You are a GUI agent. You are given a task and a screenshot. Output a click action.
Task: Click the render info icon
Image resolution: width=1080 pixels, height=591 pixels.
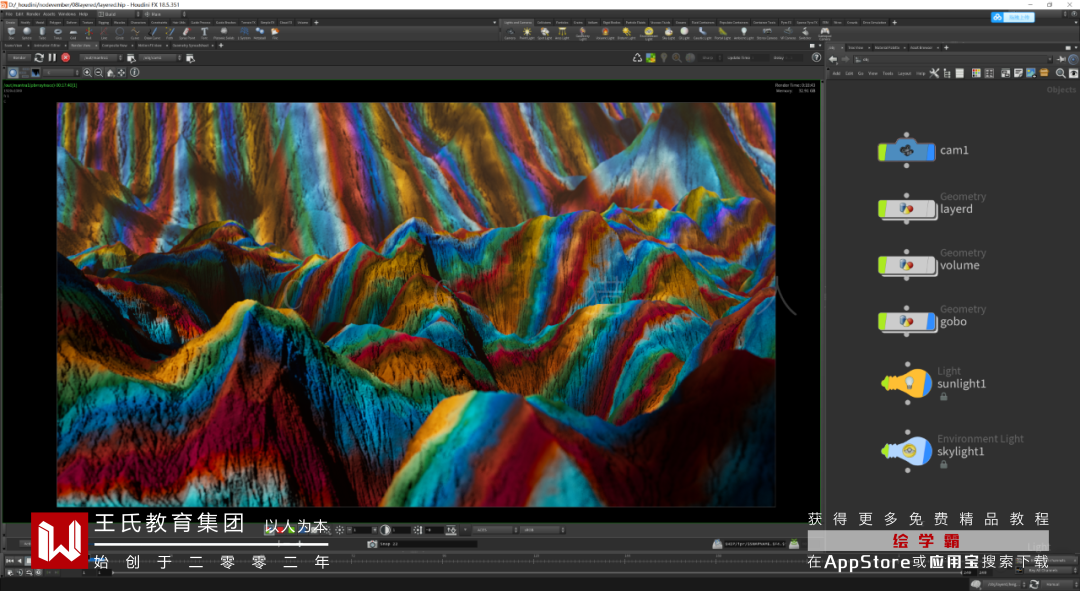(x=134, y=72)
